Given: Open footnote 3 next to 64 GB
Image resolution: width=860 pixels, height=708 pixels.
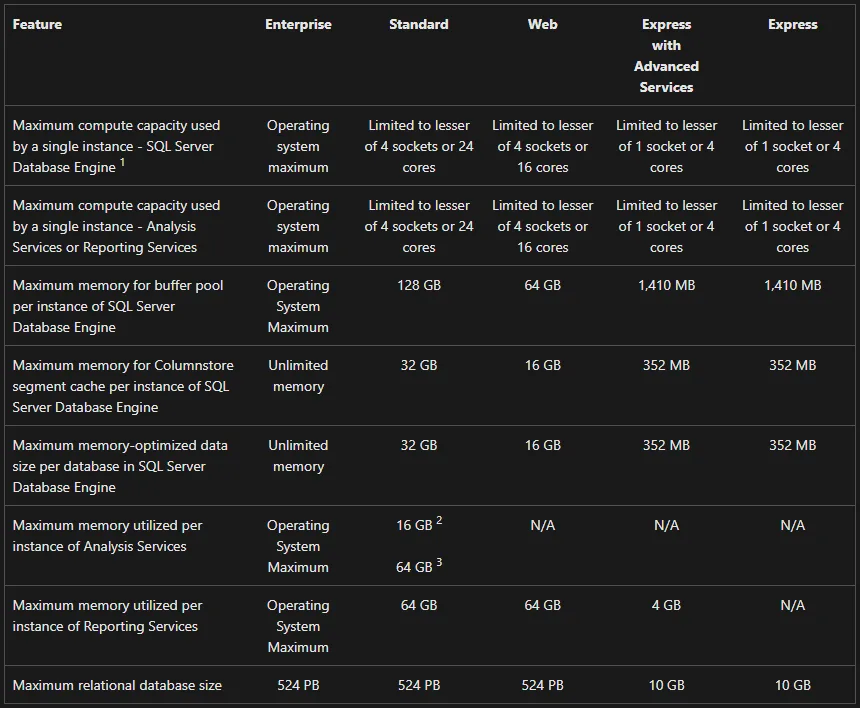Looking at the screenshot, I should 439,562.
